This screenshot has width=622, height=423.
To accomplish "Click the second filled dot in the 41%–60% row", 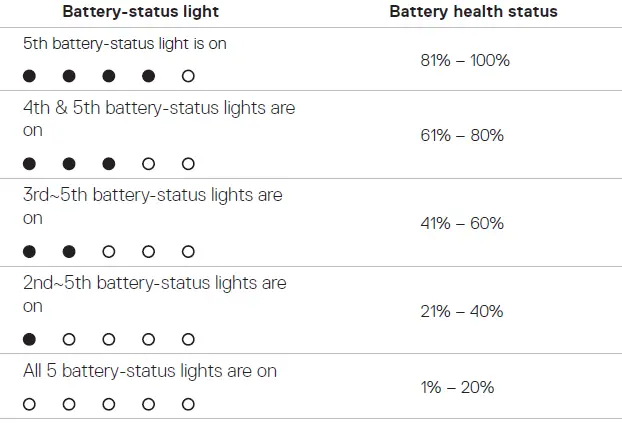I will coord(69,252).
